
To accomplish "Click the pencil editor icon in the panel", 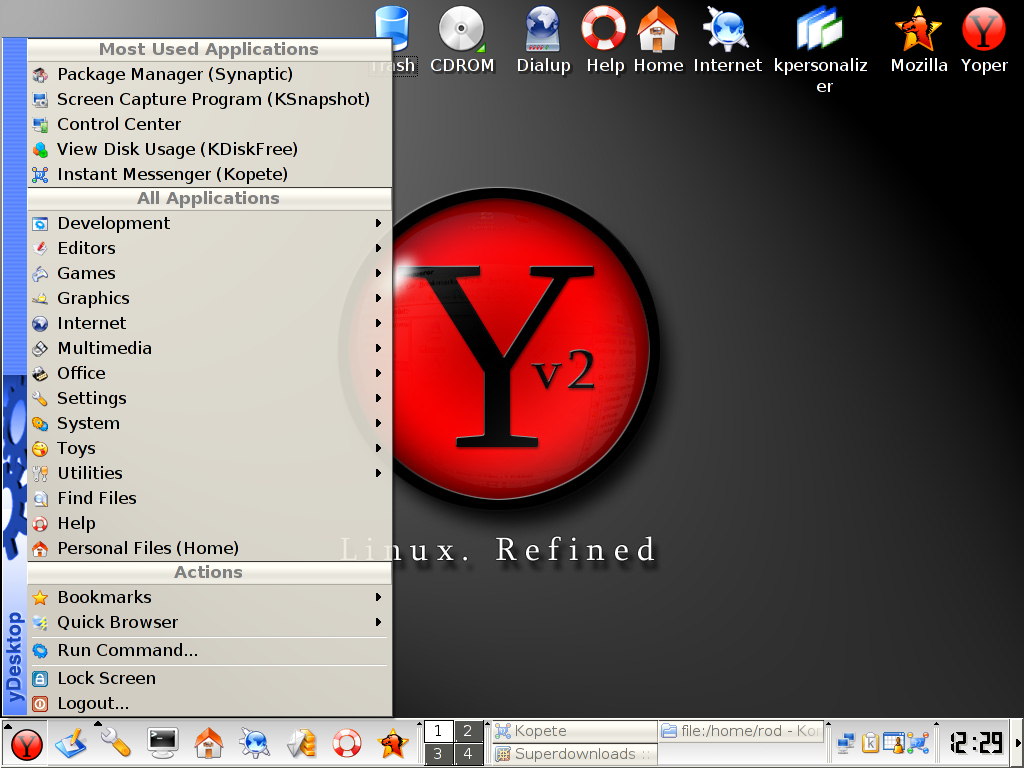I will 71,743.
